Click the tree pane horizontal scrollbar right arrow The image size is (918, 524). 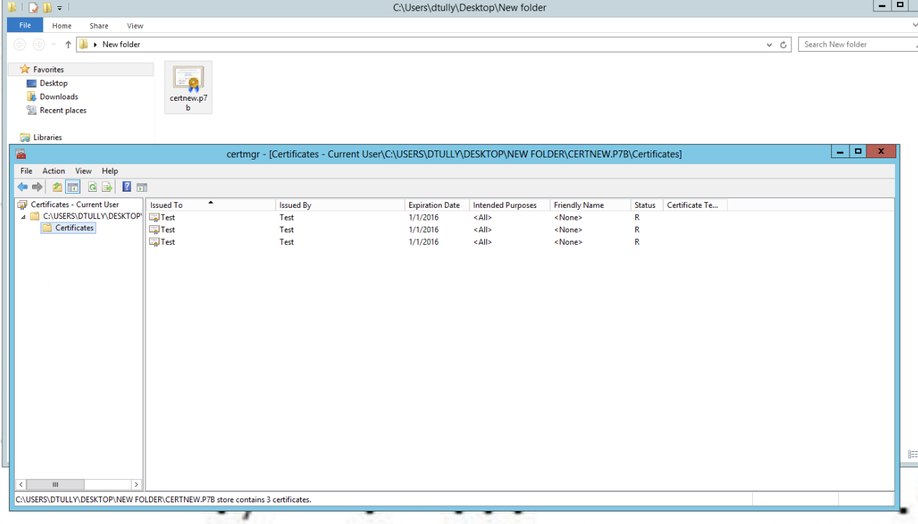coord(136,484)
